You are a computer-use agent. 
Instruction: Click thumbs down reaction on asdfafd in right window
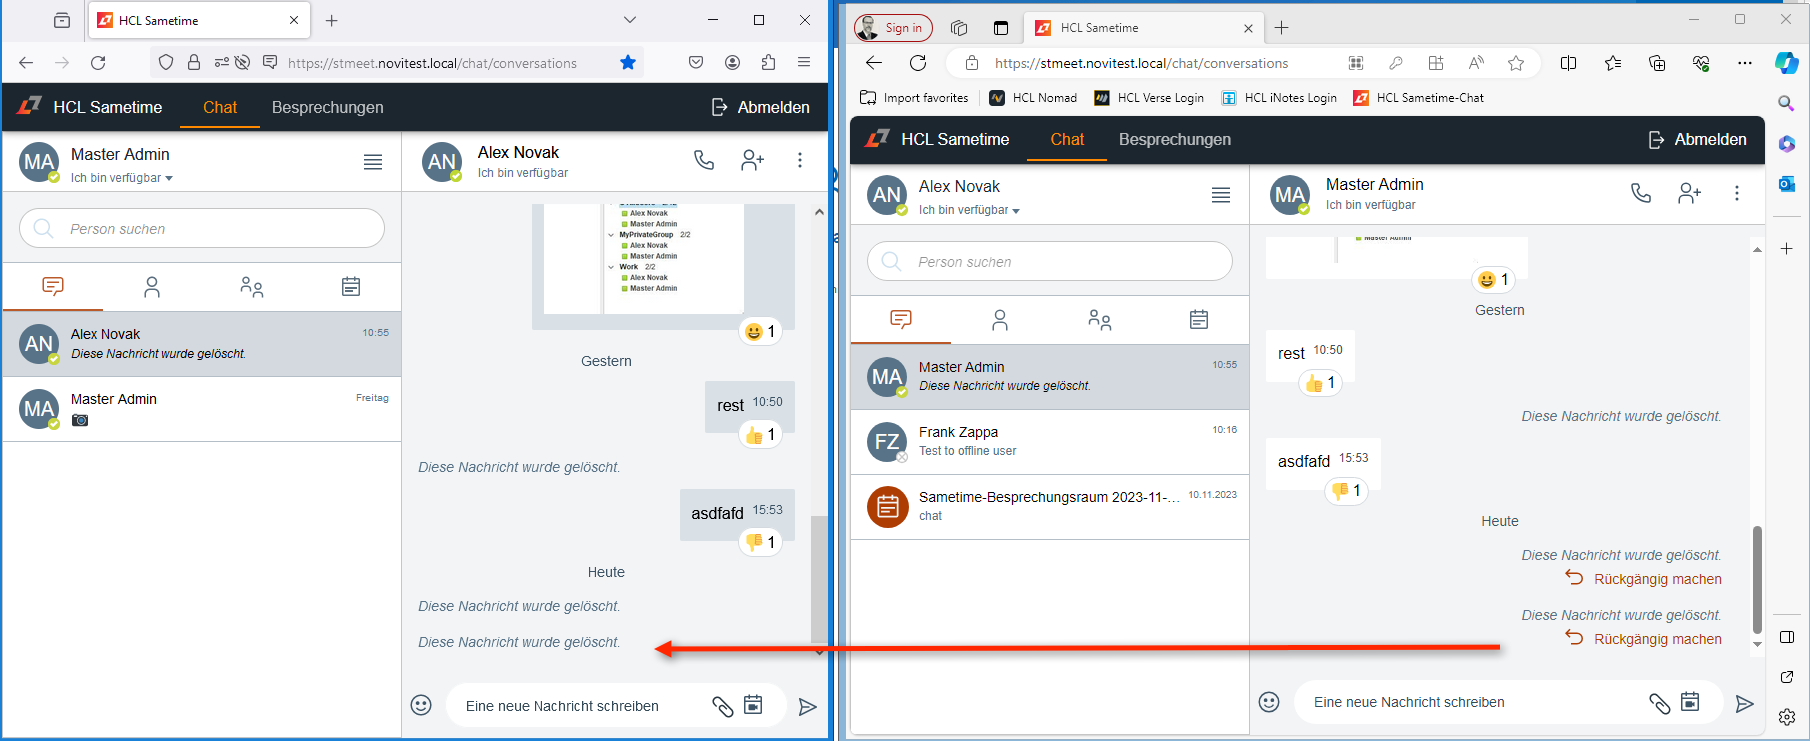(1346, 490)
